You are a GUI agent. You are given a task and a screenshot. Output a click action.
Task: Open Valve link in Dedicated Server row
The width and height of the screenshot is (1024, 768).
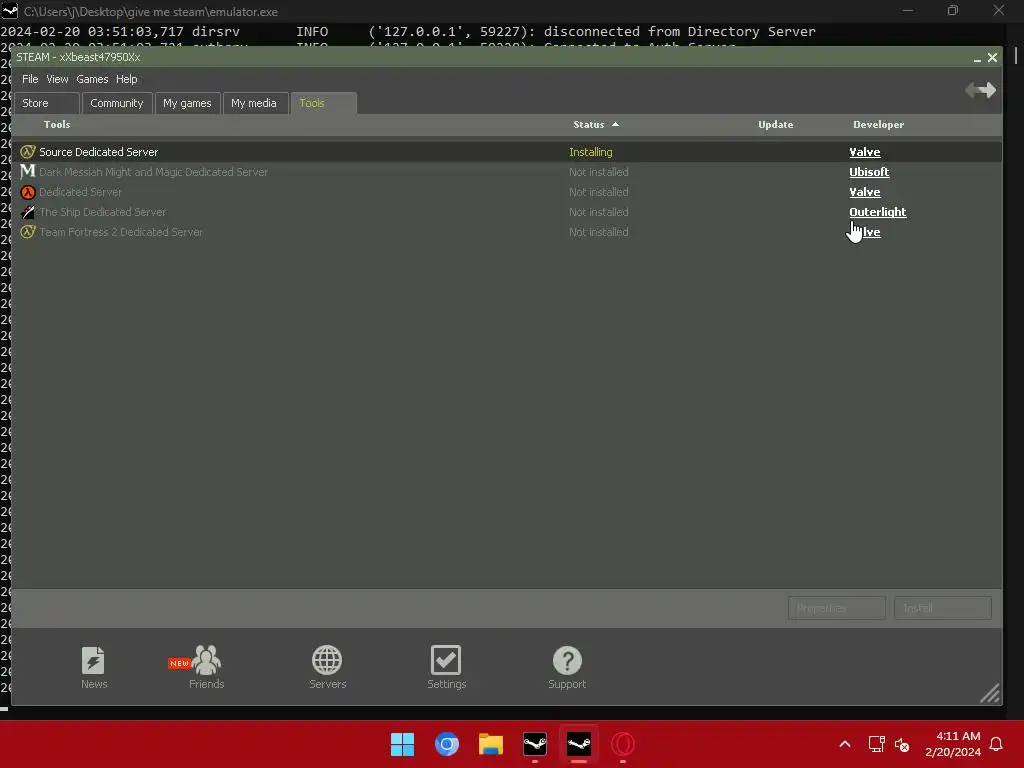coord(865,192)
